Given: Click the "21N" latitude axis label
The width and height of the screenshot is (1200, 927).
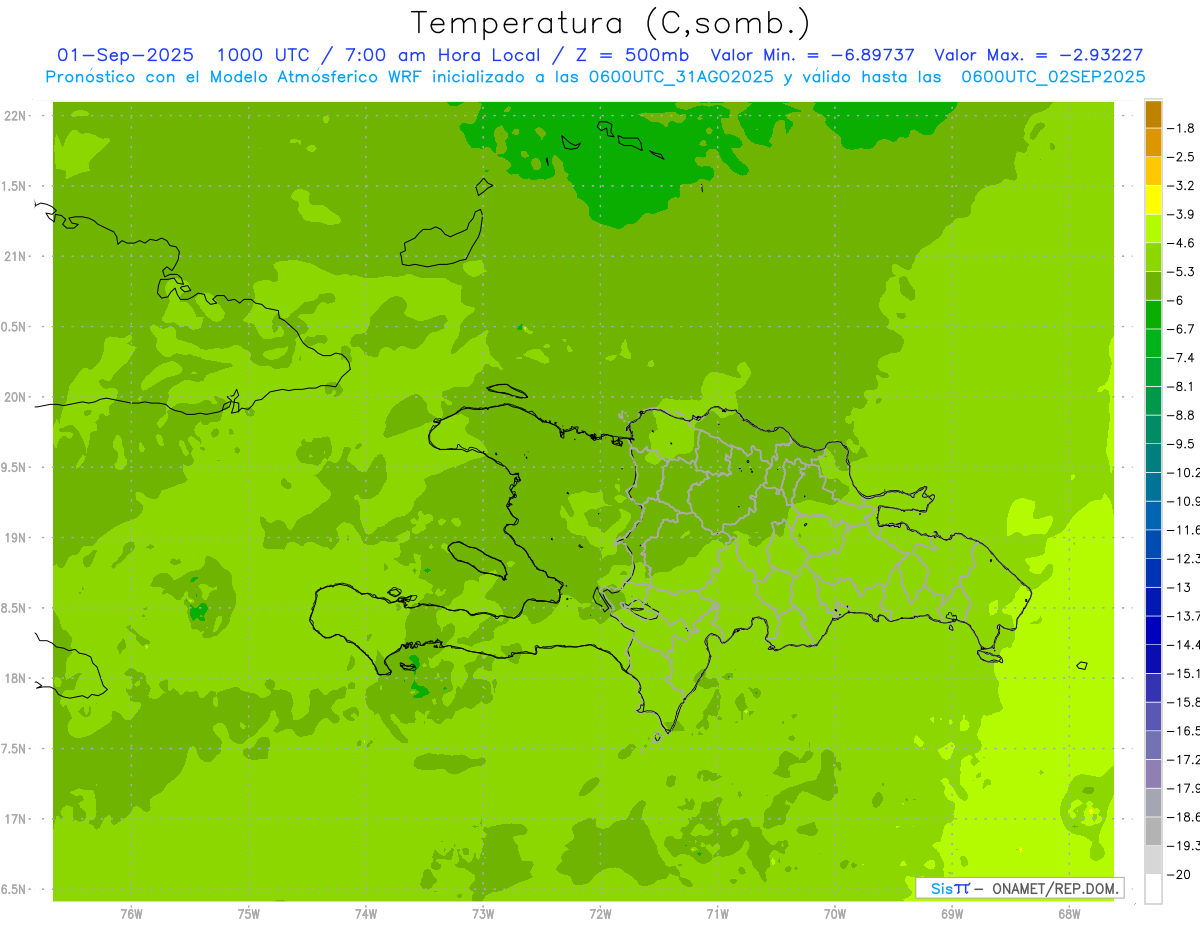Looking at the screenshot, I should [16, 257].
